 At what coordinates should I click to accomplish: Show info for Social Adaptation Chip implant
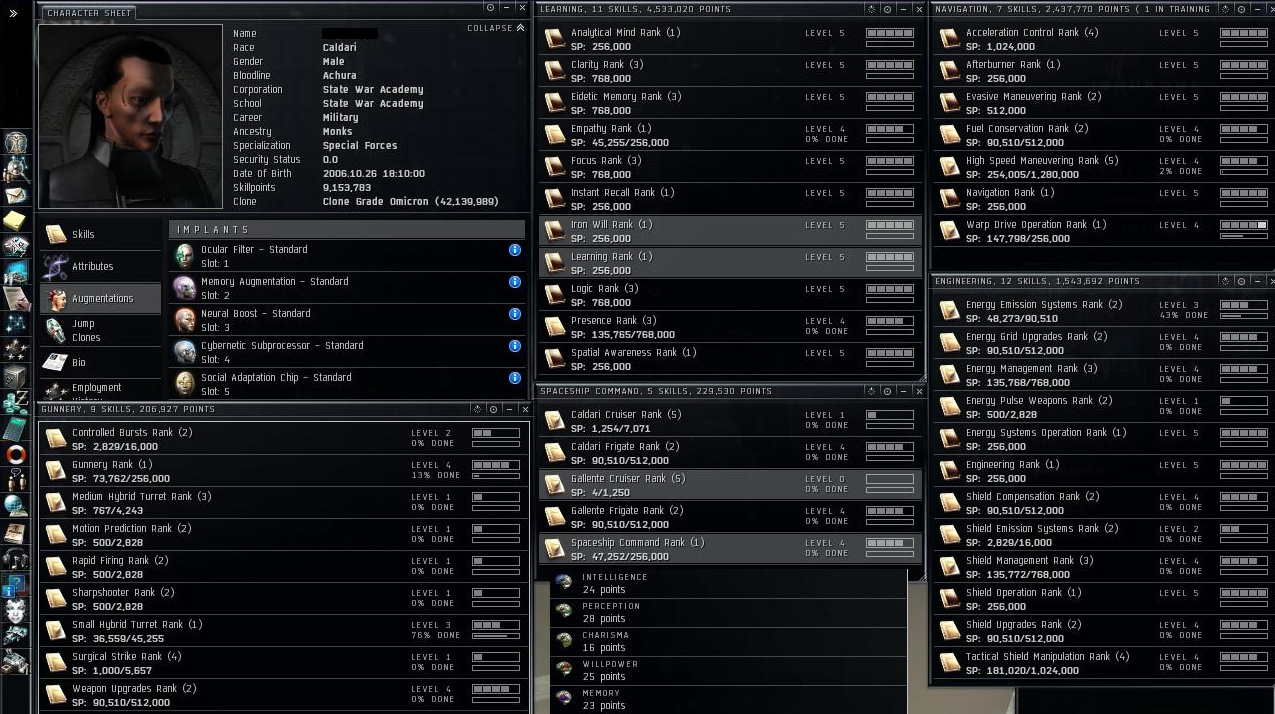[515, 378]
